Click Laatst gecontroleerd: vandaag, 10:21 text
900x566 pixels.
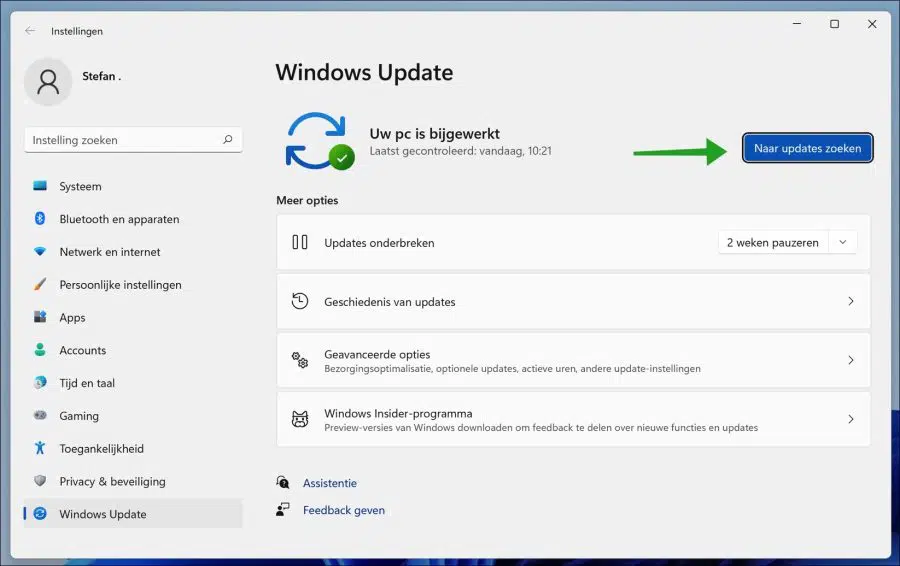(460, 151)
